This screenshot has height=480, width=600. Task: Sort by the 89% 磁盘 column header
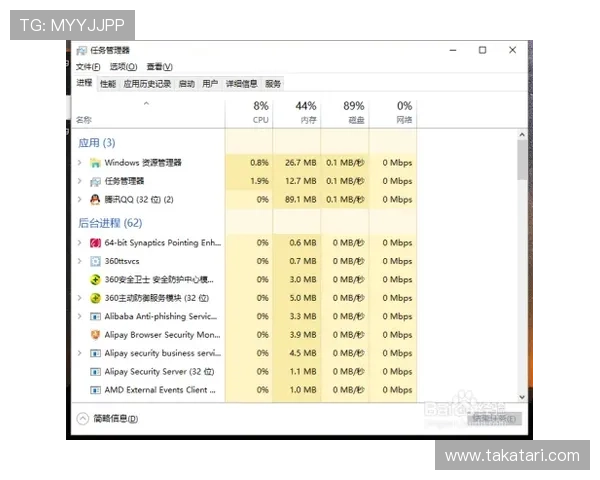tap(345, 113)
